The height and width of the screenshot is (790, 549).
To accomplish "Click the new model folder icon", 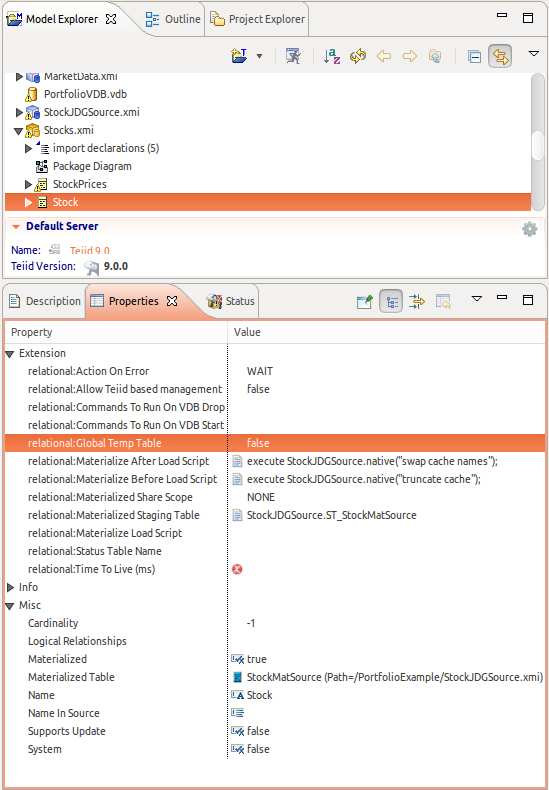I will [x=240, y=56].
